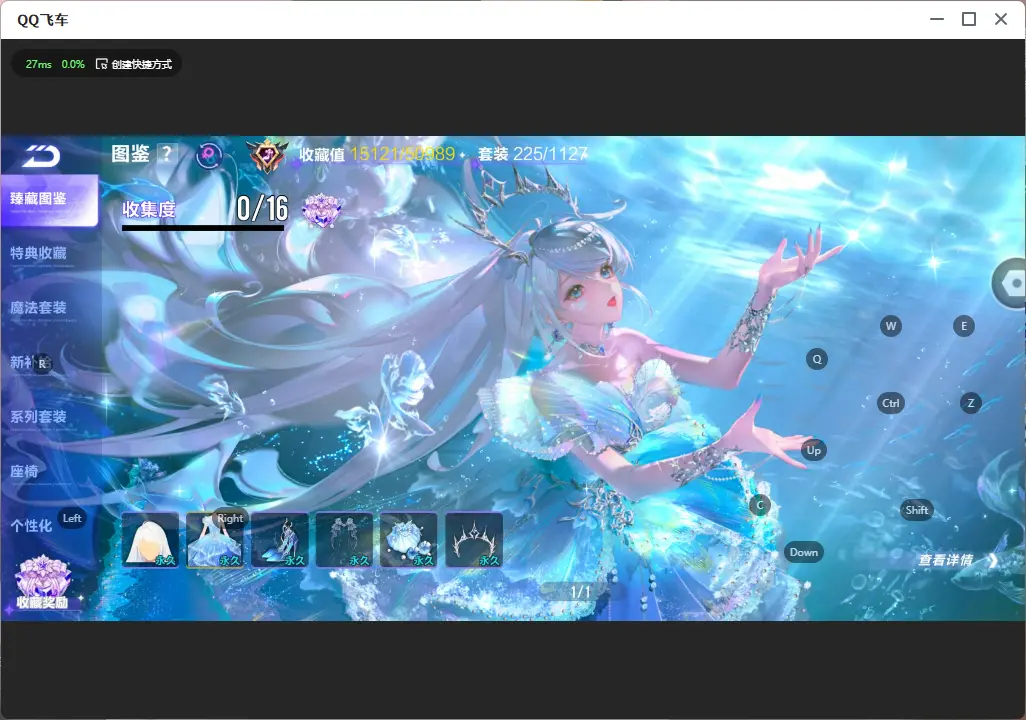Select the silver crown item thumbnail

click(x=474, y=539)
